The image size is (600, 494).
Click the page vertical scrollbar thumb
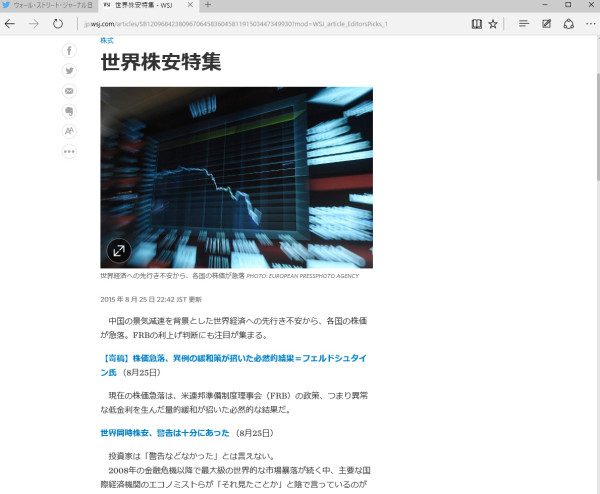[x=597, y=126]
